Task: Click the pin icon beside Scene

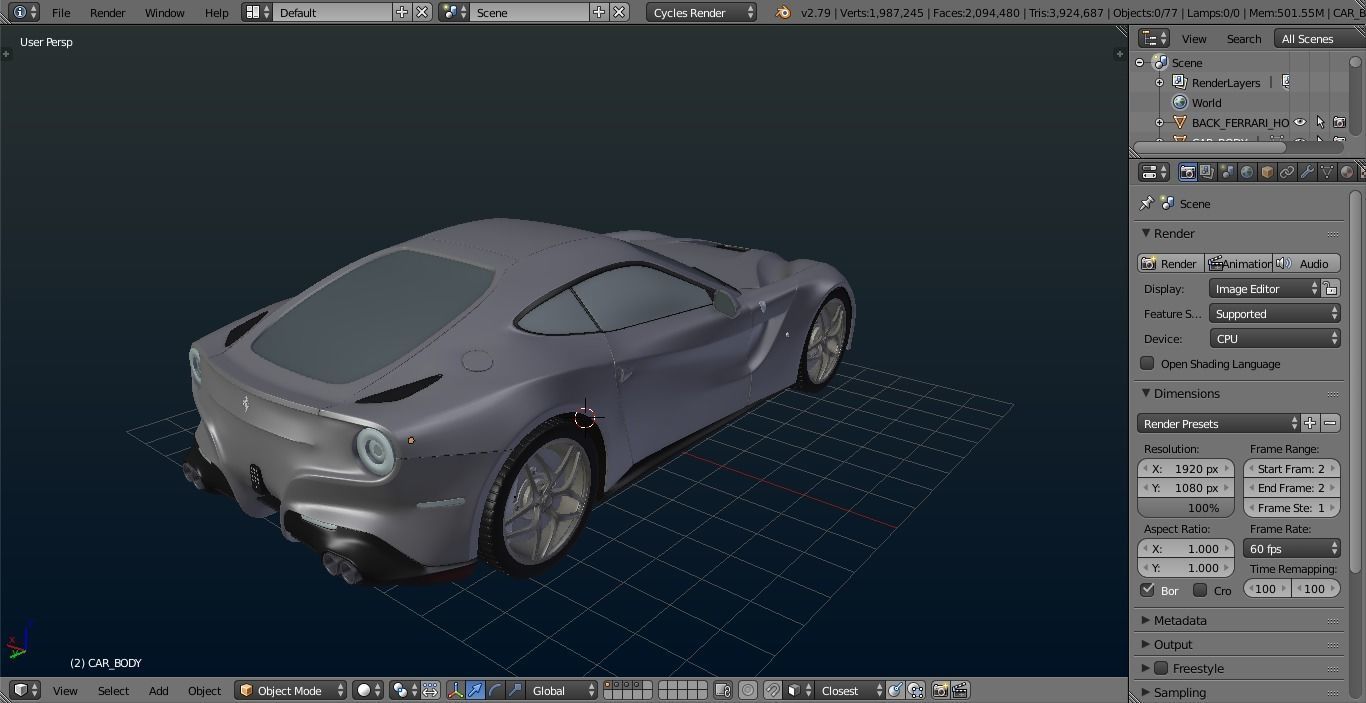Action: (x=1146, y=203)
